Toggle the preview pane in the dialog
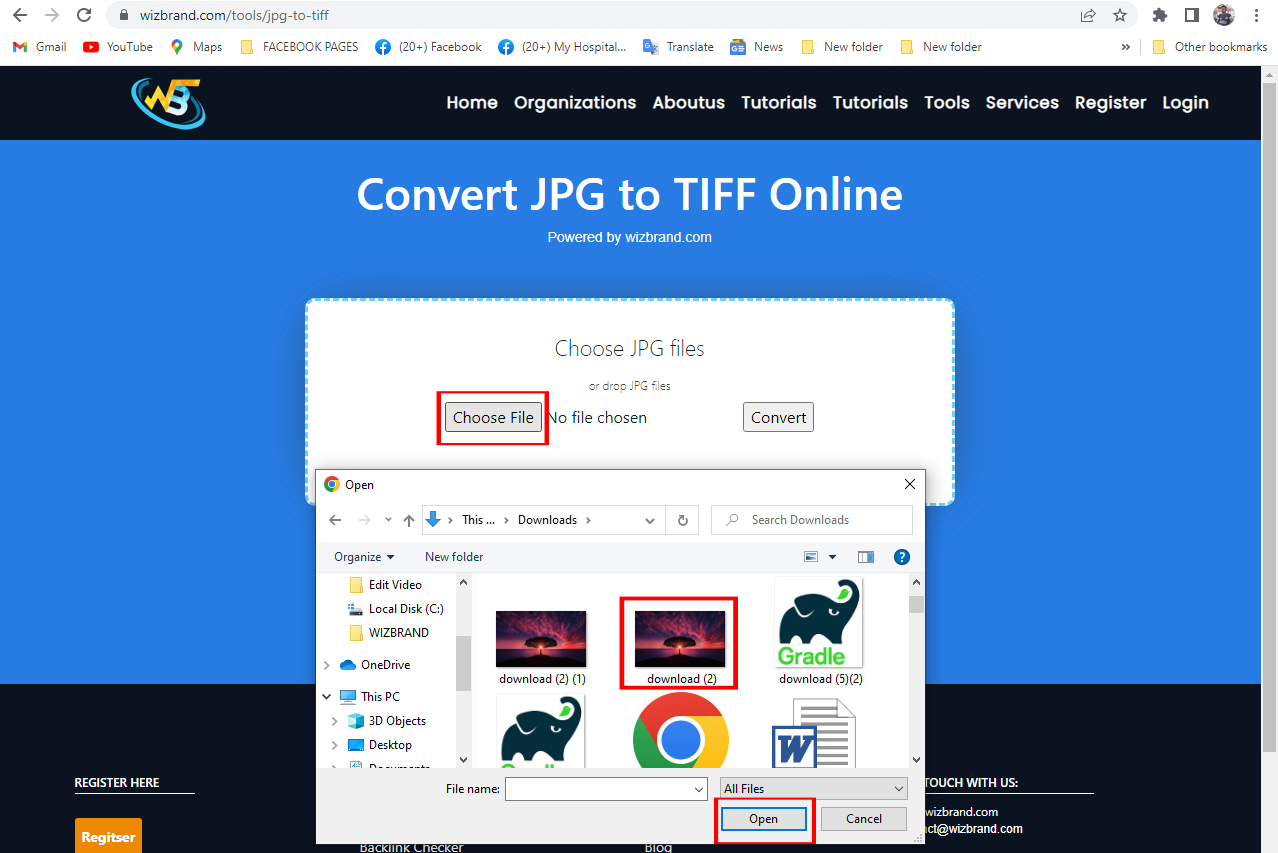The width and height of the screenshot is (1278, 853). [x=865, y=557]
